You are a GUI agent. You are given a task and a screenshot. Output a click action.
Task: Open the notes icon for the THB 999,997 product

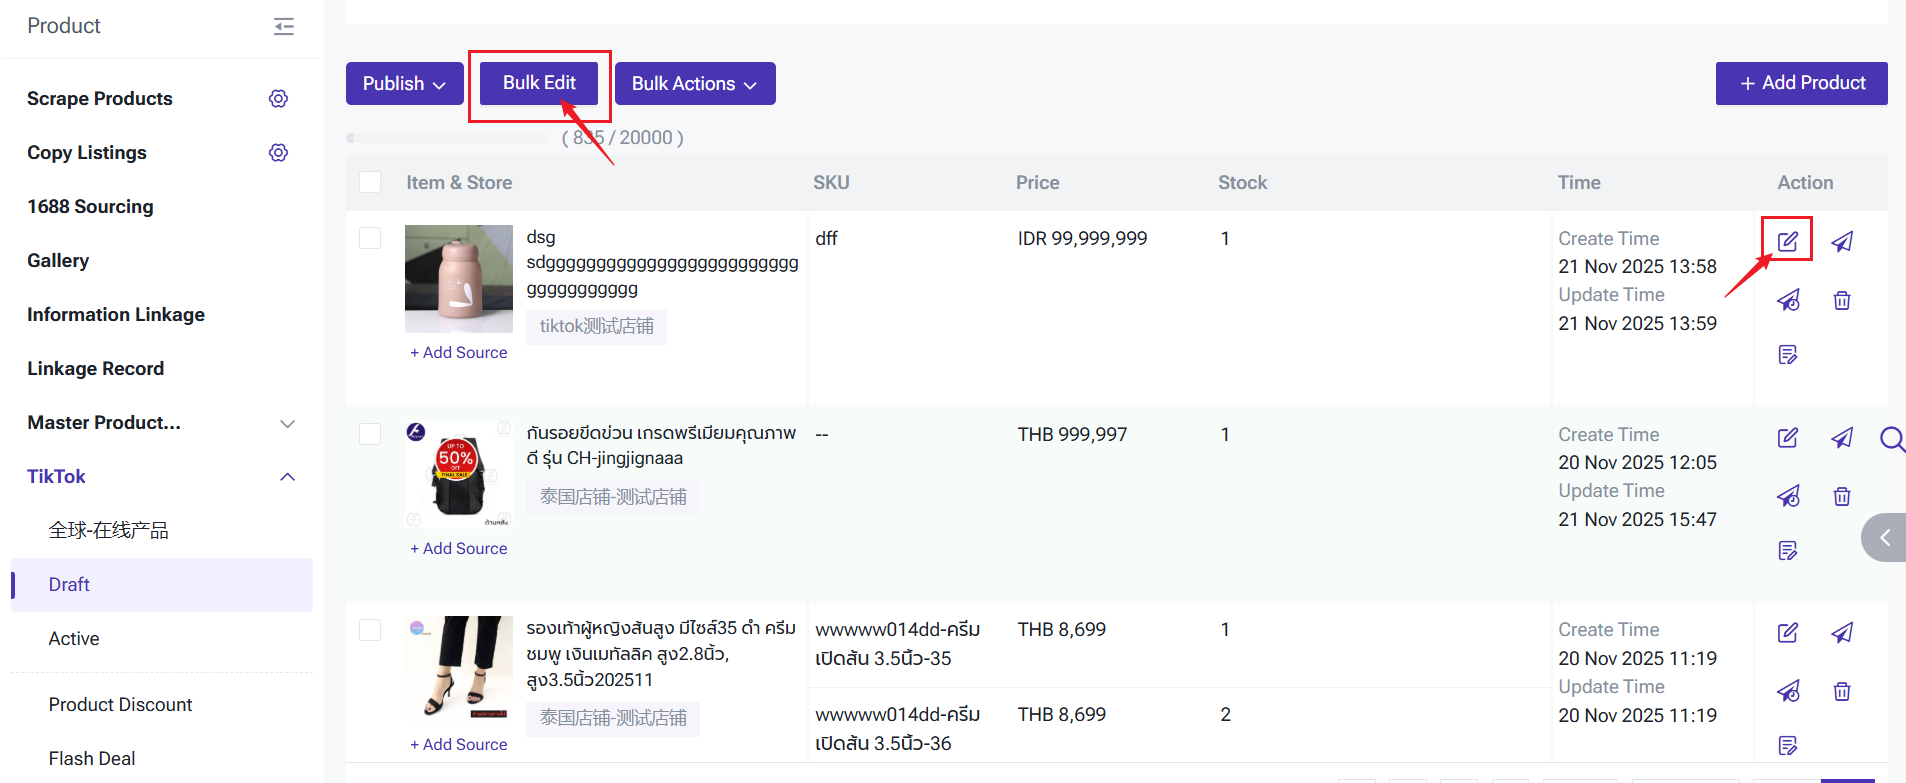click(1787, 550)
